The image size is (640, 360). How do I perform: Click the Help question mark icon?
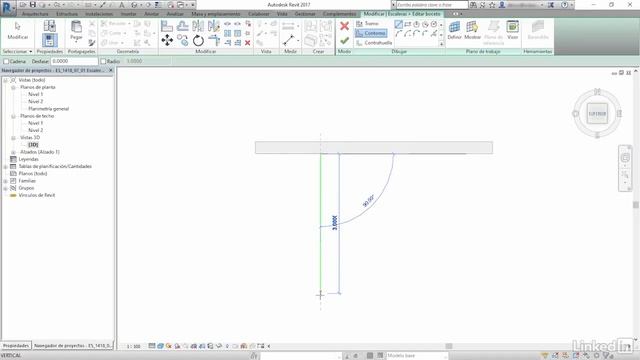[564, 5]
